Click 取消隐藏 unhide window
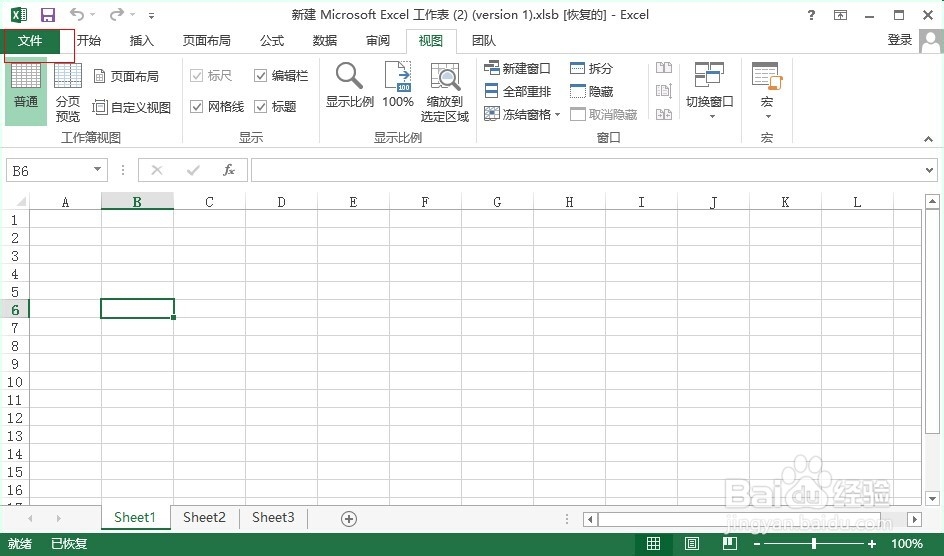 click(603, 114)
